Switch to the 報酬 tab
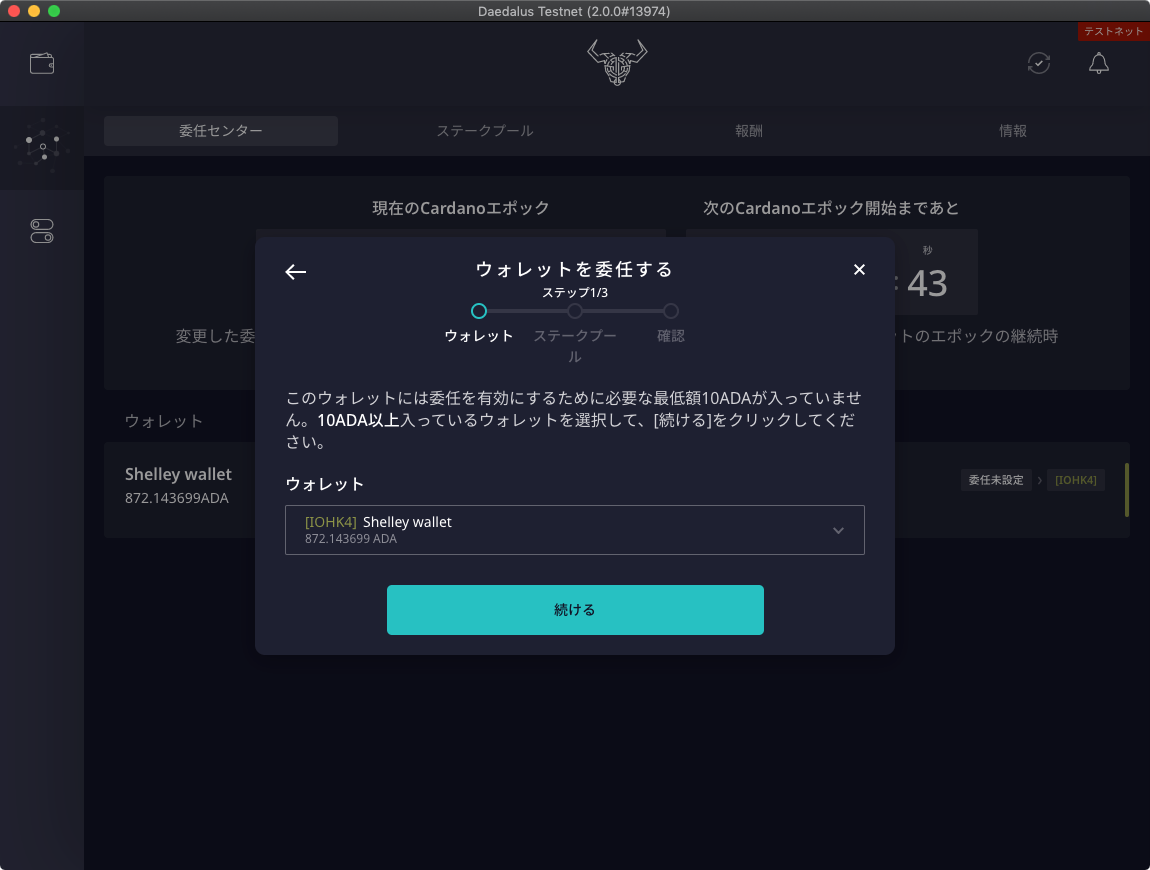Screen dimensions: 1150x870 748,130
